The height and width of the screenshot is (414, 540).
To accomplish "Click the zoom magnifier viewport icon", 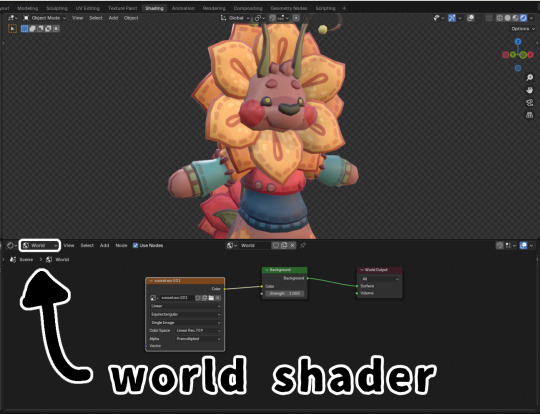I will (x=530, y=78).
